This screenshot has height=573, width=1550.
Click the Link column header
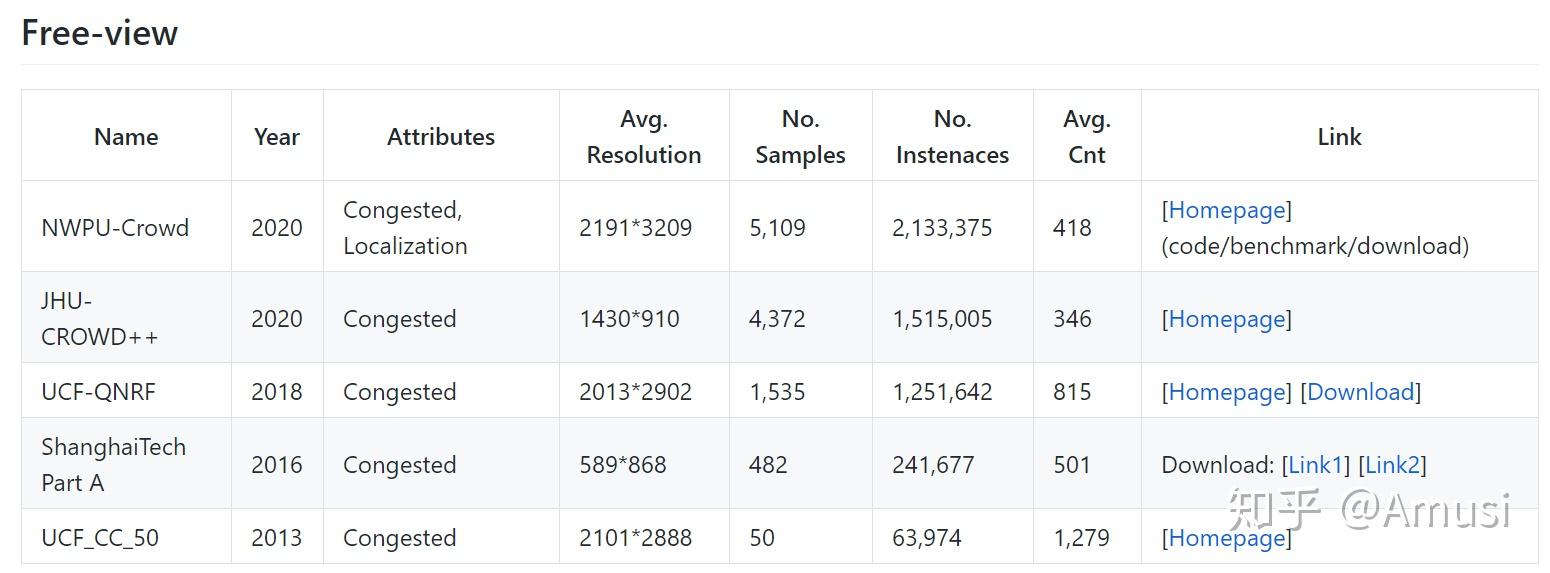pyautogui.click(x=1339, y=137)
